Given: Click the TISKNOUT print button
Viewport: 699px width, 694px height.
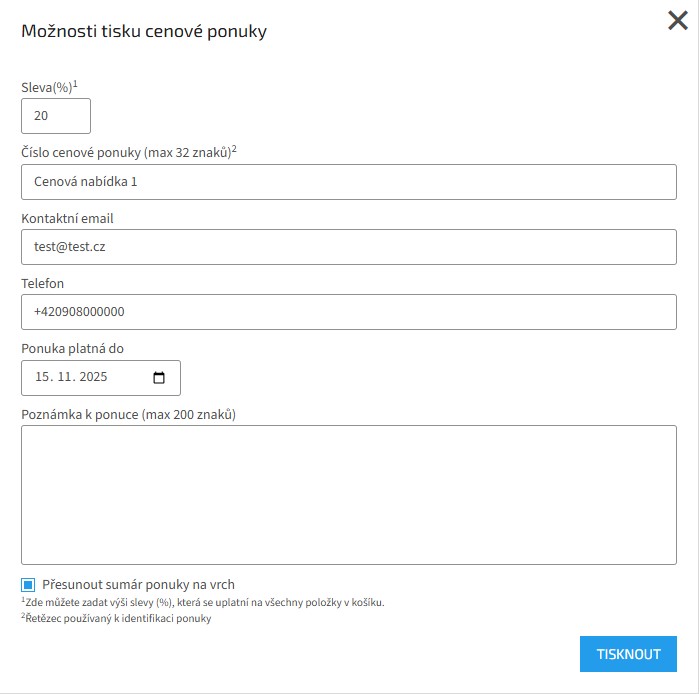Looking at the screenshot, I should point(628,654).
